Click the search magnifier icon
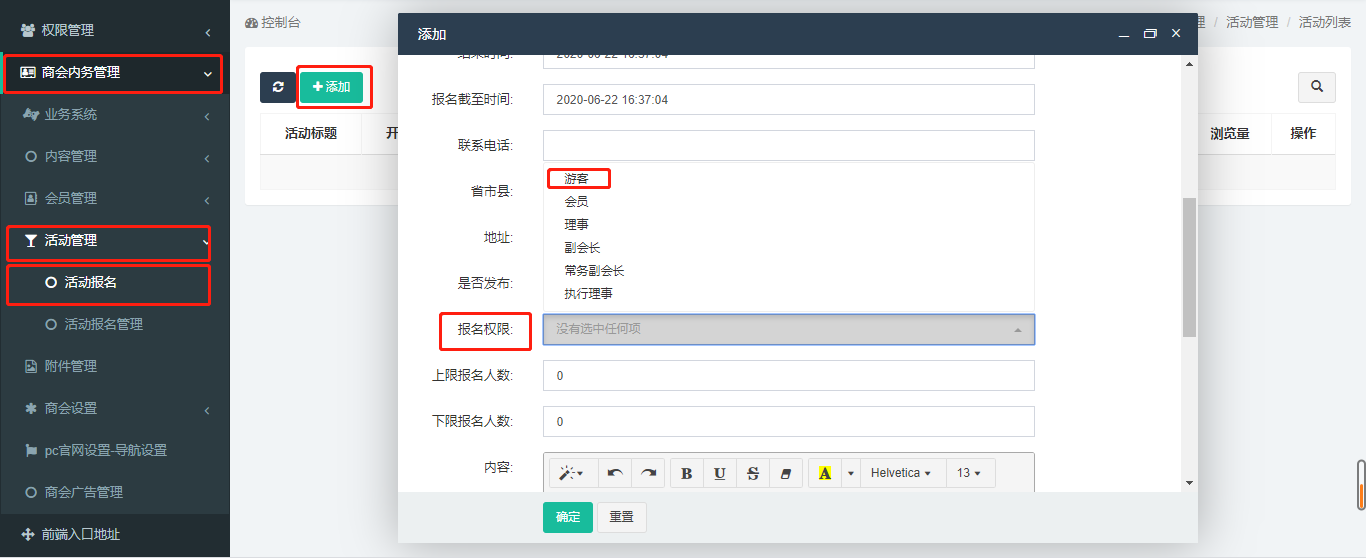The width and height of the screenshot is (1366, 559). click(x=1317, y=87)
